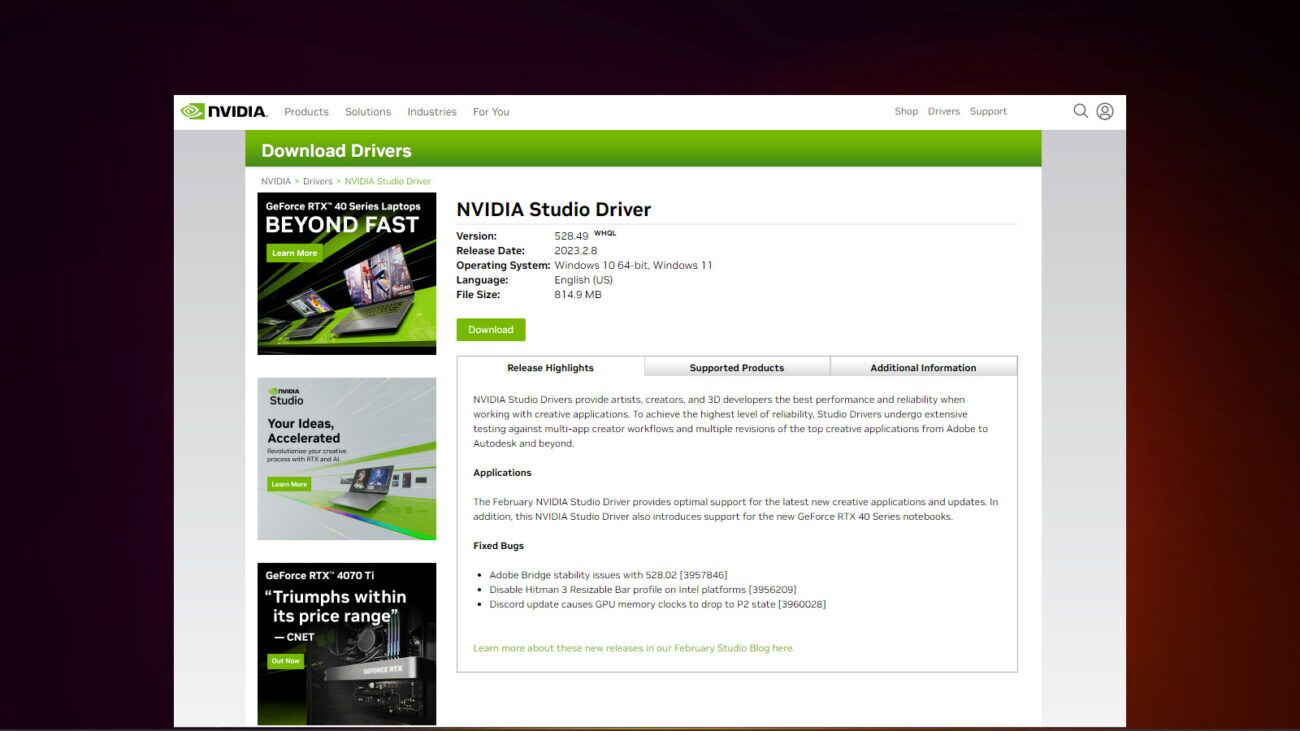Image resolution: width=1300 pixels, height=731 pixels.
Task: Click the Drivers breadcrumb link
Action: (317, 181)
